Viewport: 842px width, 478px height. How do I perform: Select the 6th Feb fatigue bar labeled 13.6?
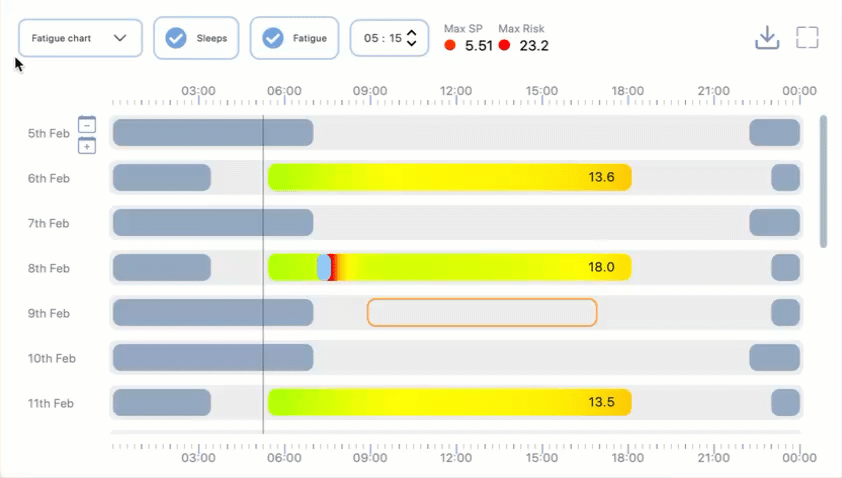click(449, 177)
